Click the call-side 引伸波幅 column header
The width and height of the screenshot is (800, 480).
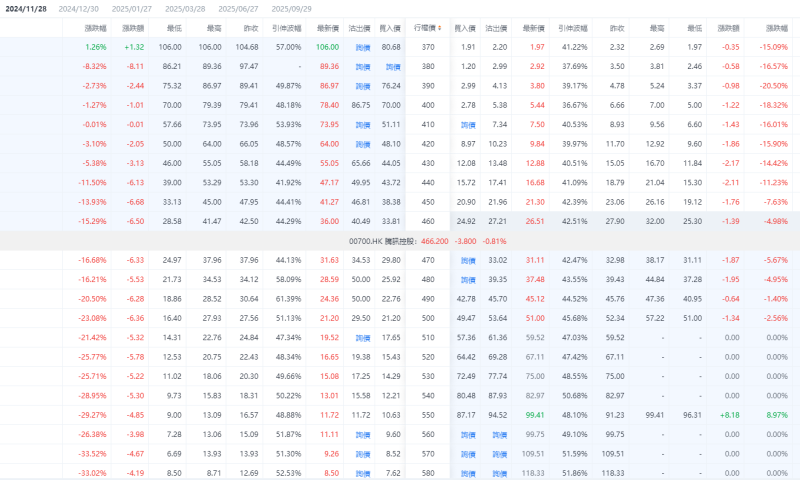tap(288, 30)
